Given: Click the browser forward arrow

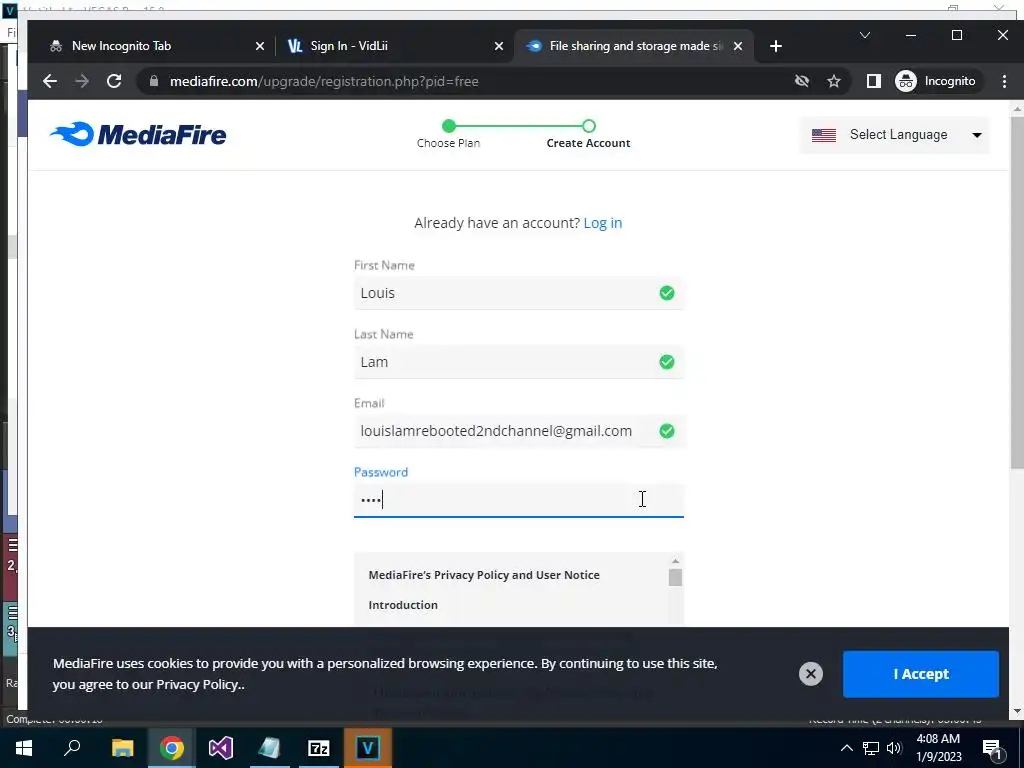Looking at the screenshot, I should (82, 81).
